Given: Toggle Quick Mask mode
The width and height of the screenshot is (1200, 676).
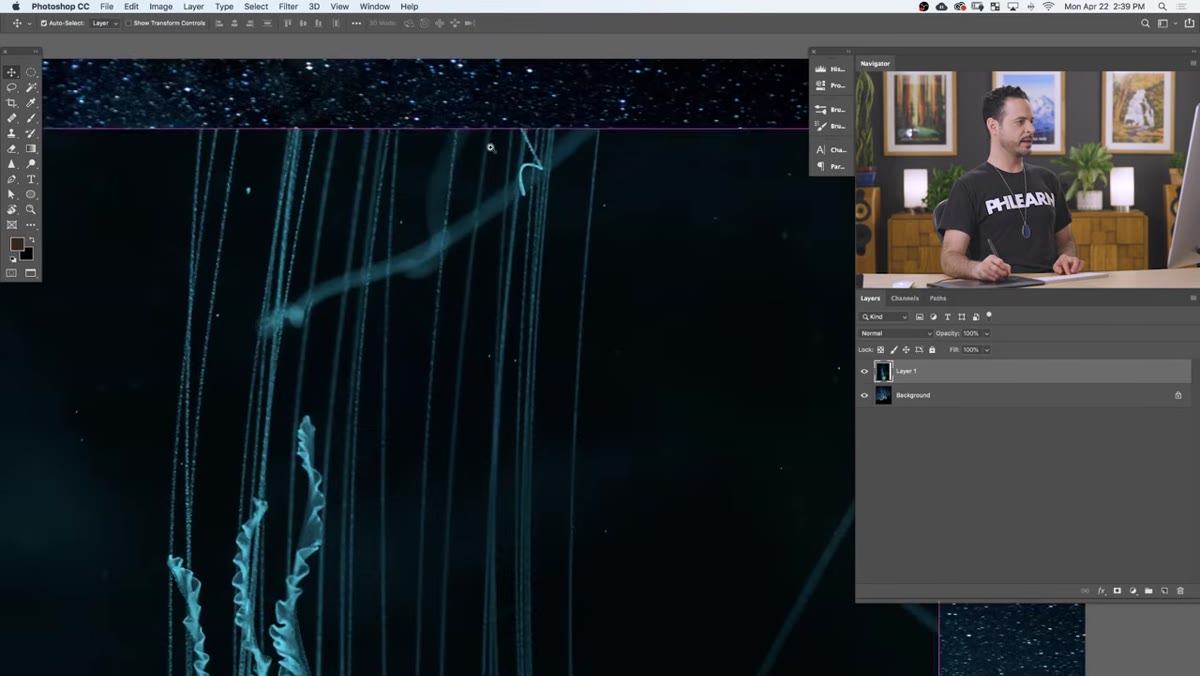Looking at the screenshot, I should click(x=12, y=273).
